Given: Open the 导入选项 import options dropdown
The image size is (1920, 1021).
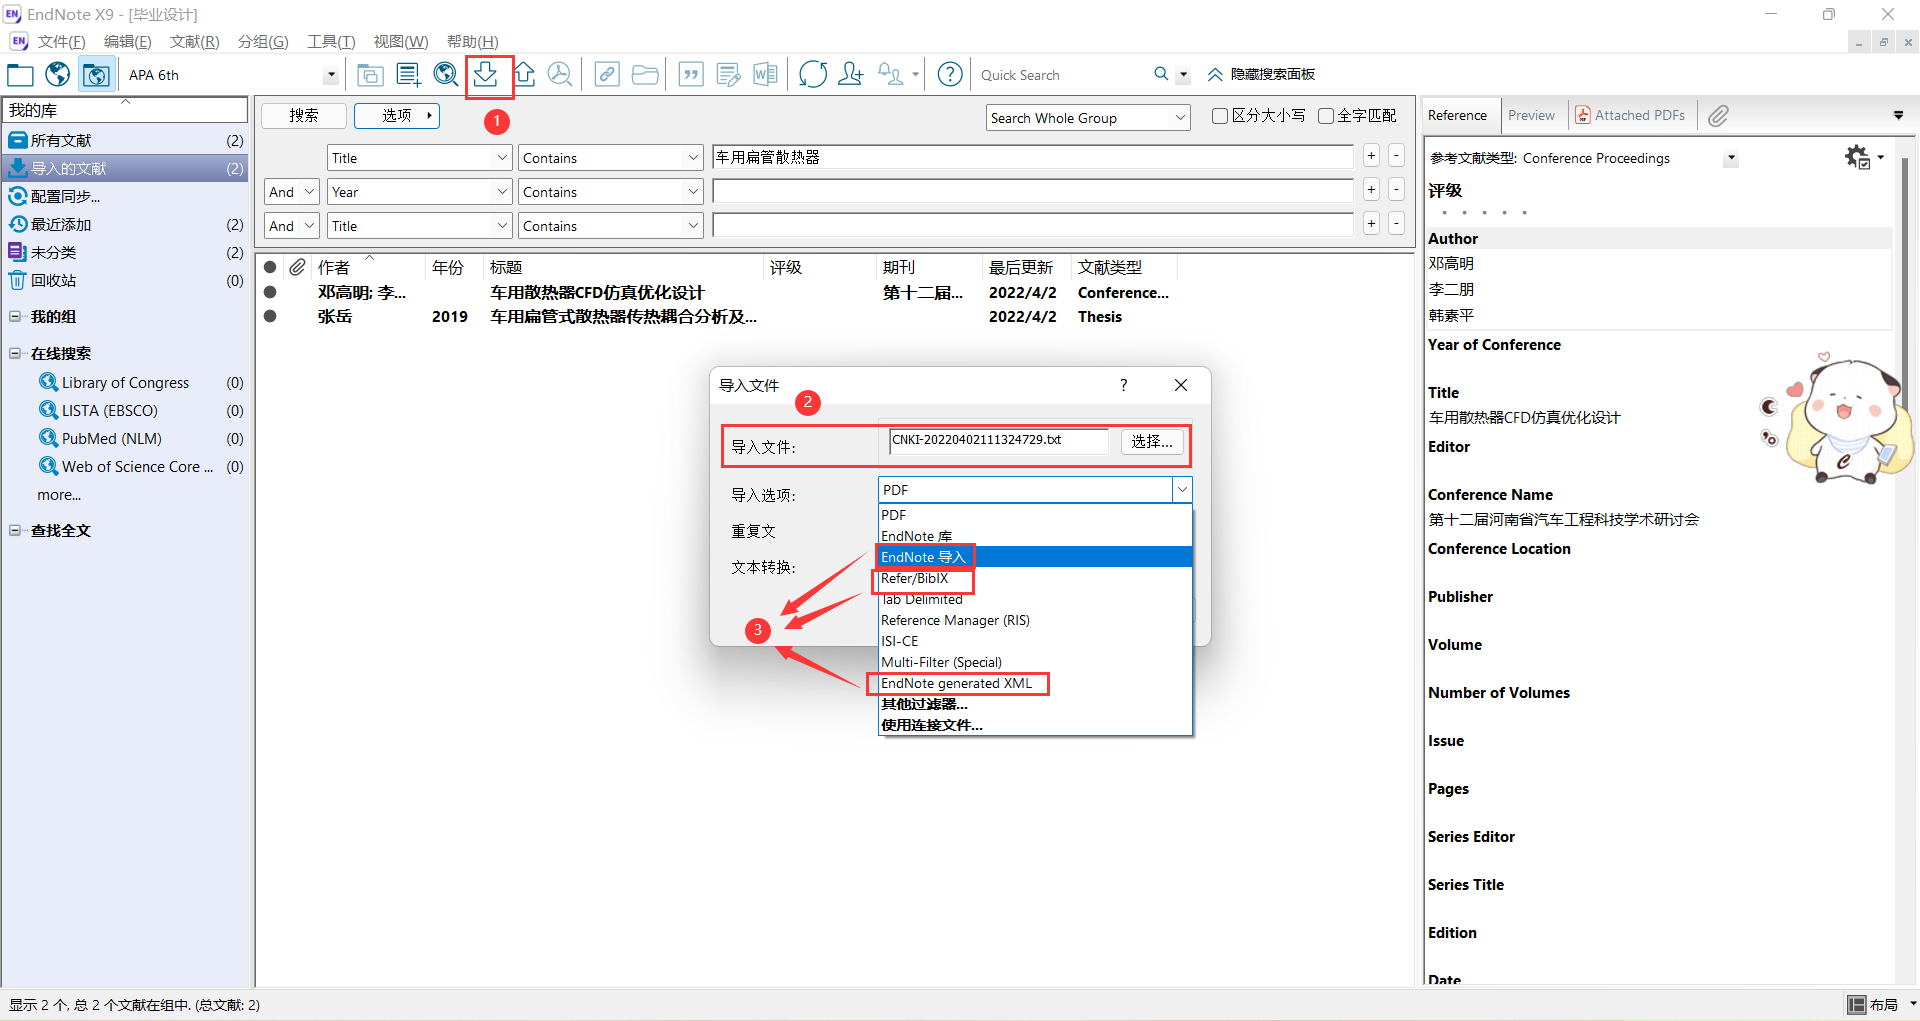Looking at the screenshot, I should 1183,489.
